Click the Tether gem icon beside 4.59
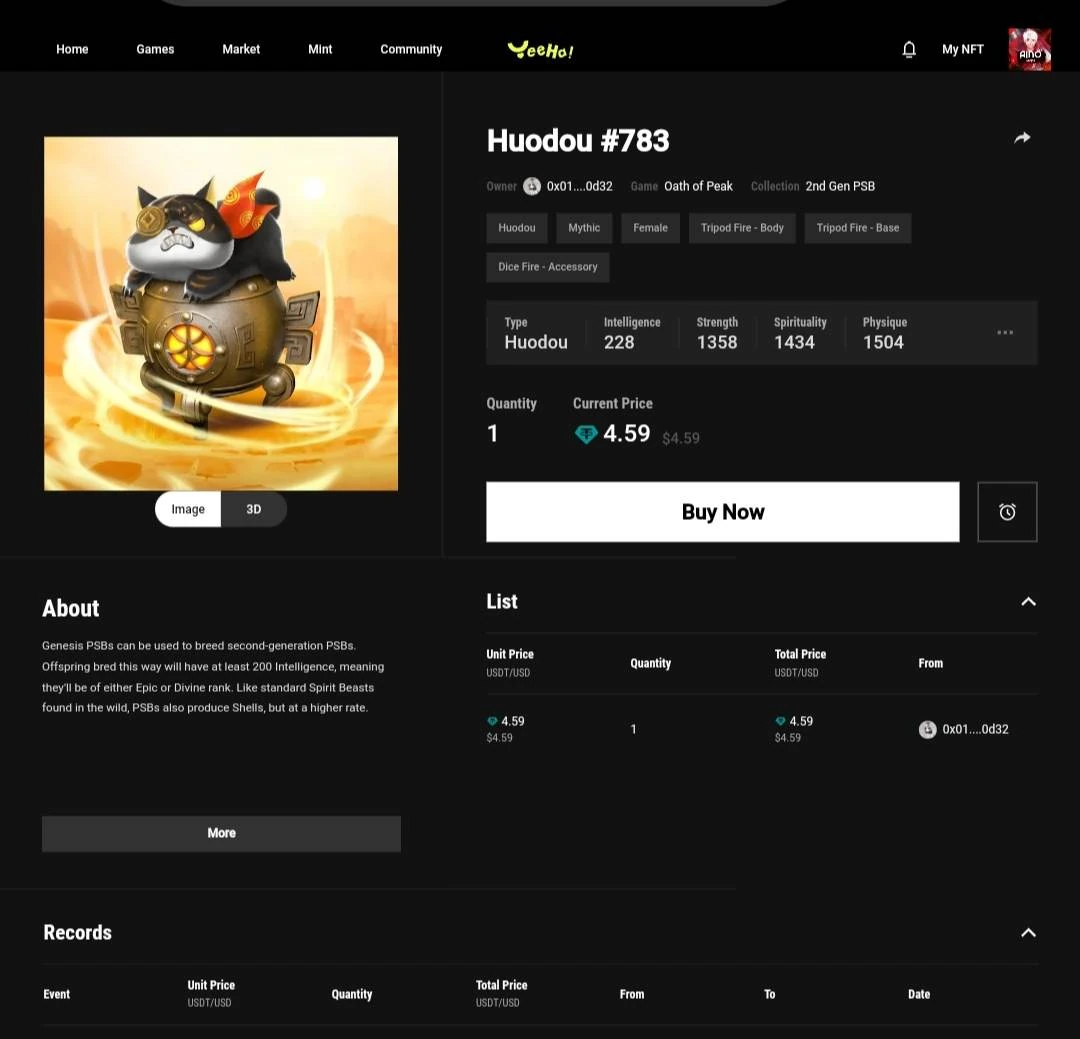1080x1039 pixels. pos(586,434)
